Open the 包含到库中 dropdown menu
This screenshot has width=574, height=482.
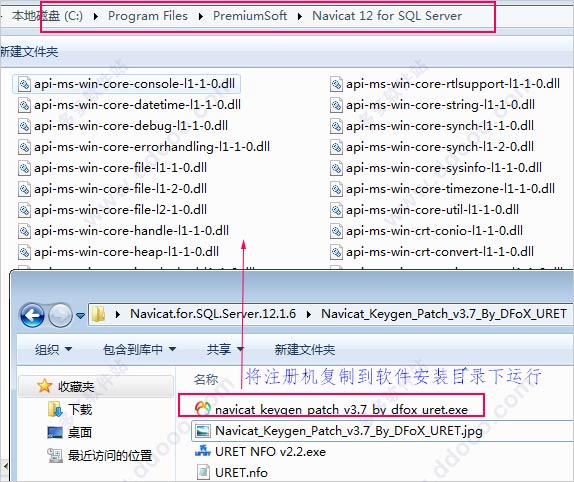click(139, 350)
